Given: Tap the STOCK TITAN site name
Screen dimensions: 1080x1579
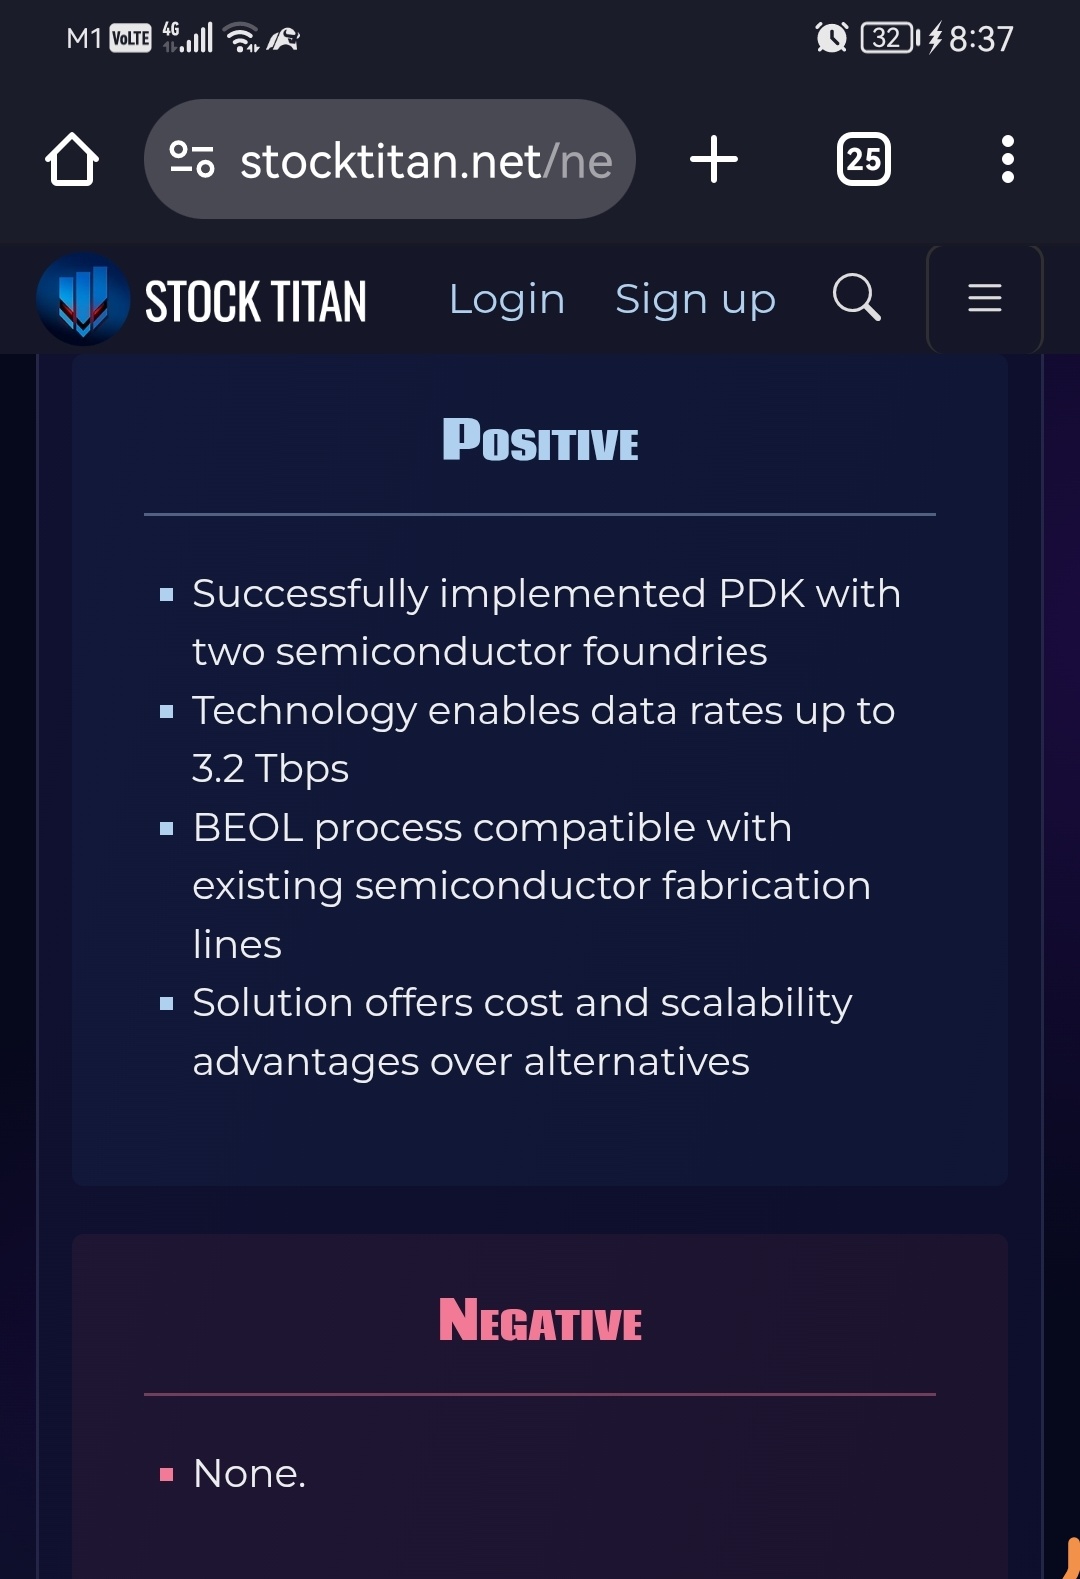Looking at the screenshot, I should point(256,301).
